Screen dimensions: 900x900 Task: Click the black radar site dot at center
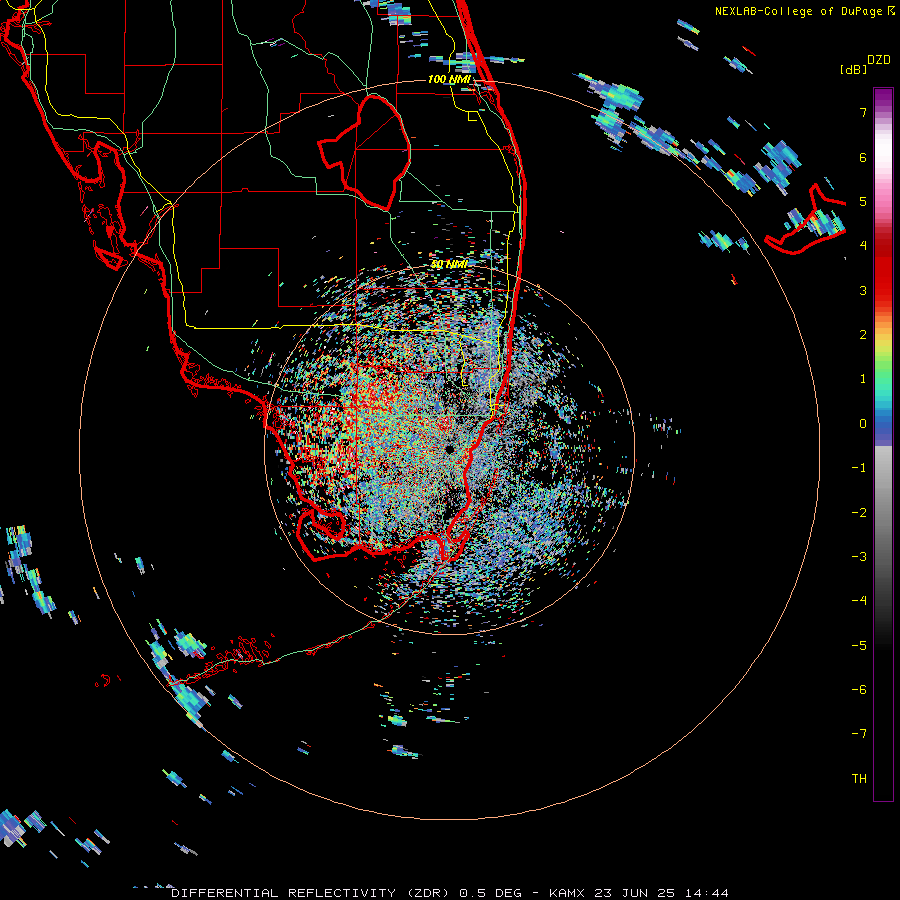tap(449, 449)
